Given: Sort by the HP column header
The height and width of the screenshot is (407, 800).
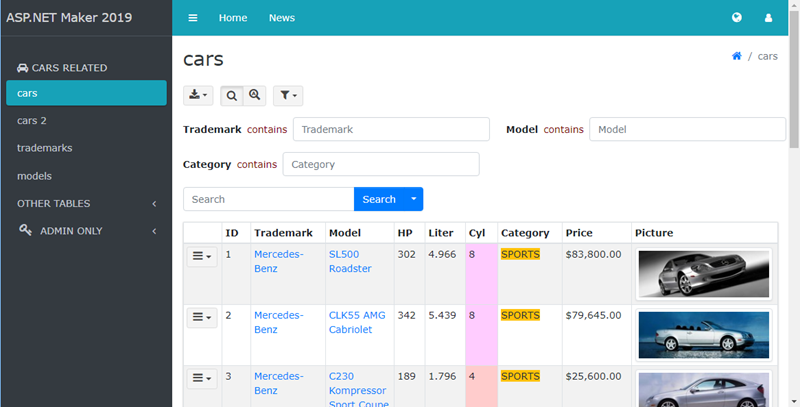Looking at the screenshot, I should 405,233.
